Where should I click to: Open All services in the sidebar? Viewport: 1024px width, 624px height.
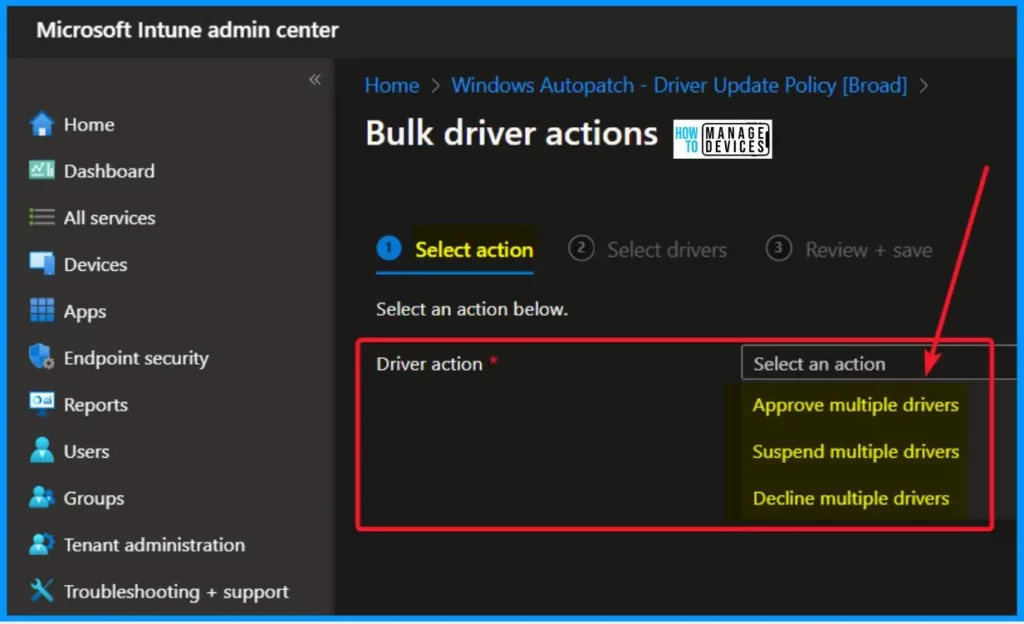[109, 217]
